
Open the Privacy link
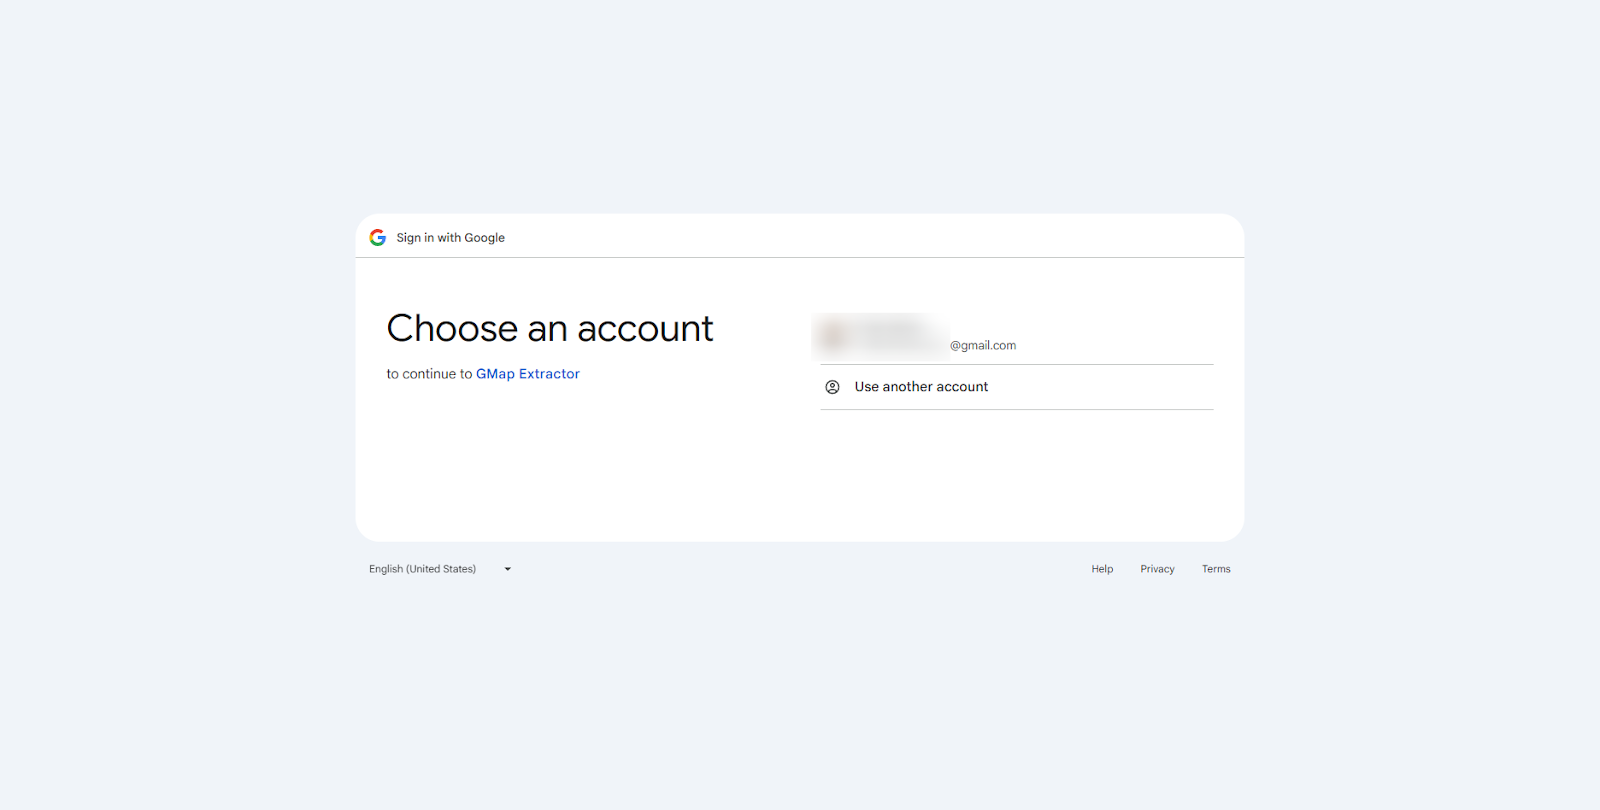coord(1157,568)
